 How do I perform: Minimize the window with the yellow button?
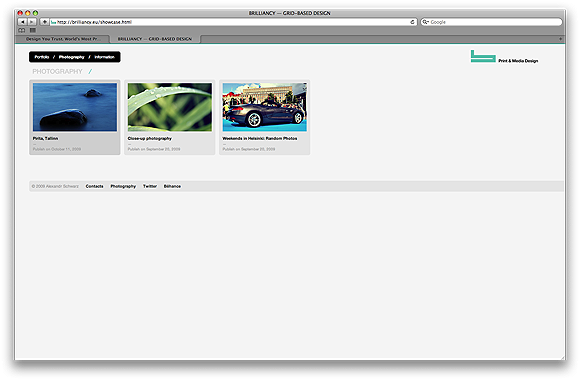pos(28,13)
